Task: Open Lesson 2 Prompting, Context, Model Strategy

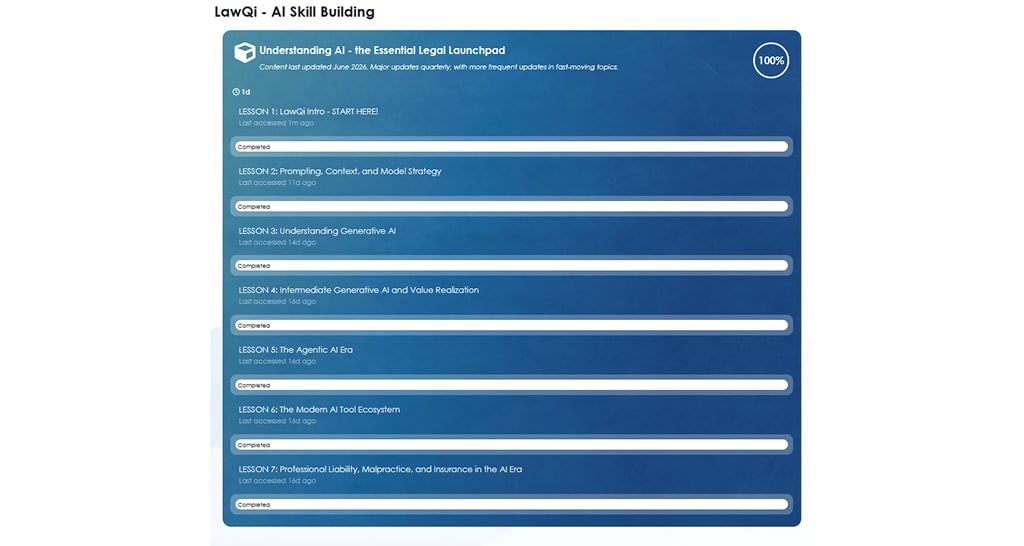Action: click(340, 171)
